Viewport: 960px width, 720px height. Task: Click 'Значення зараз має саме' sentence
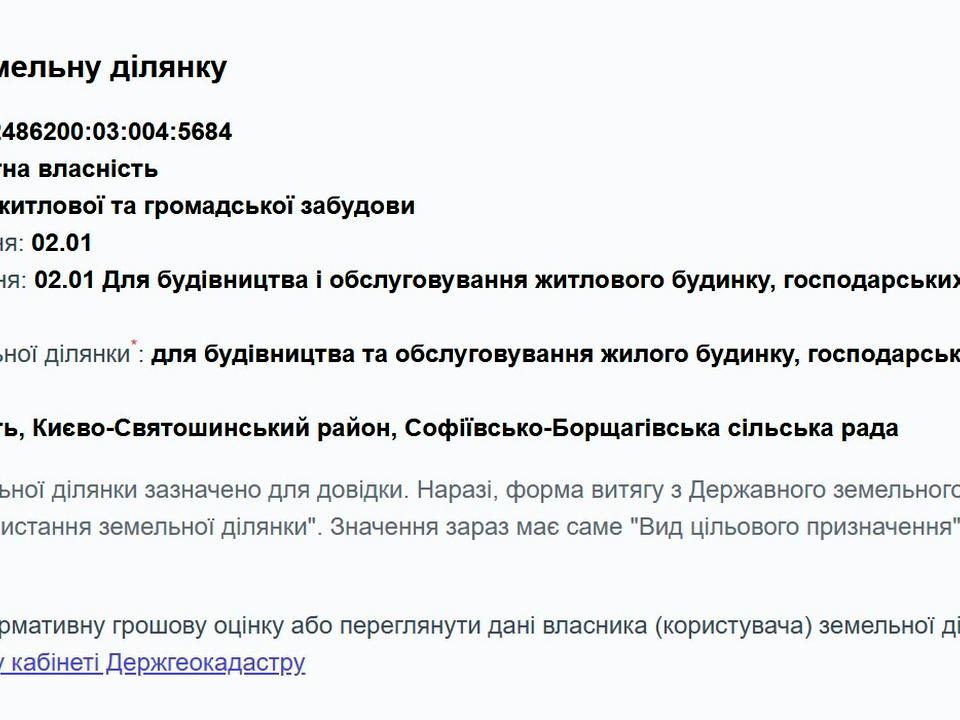[476, 527]
